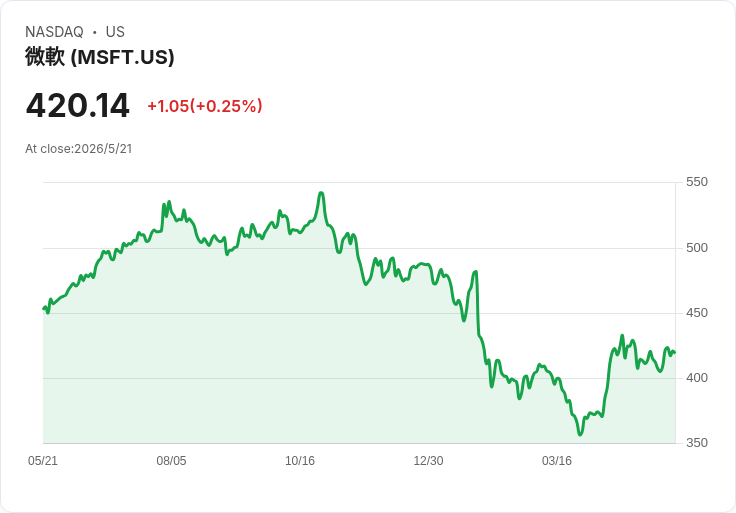Viewport: 736px width, 513px height.
Task: Click the 微軟 (MSFT.US) stock title
Action: coord(100,57)
